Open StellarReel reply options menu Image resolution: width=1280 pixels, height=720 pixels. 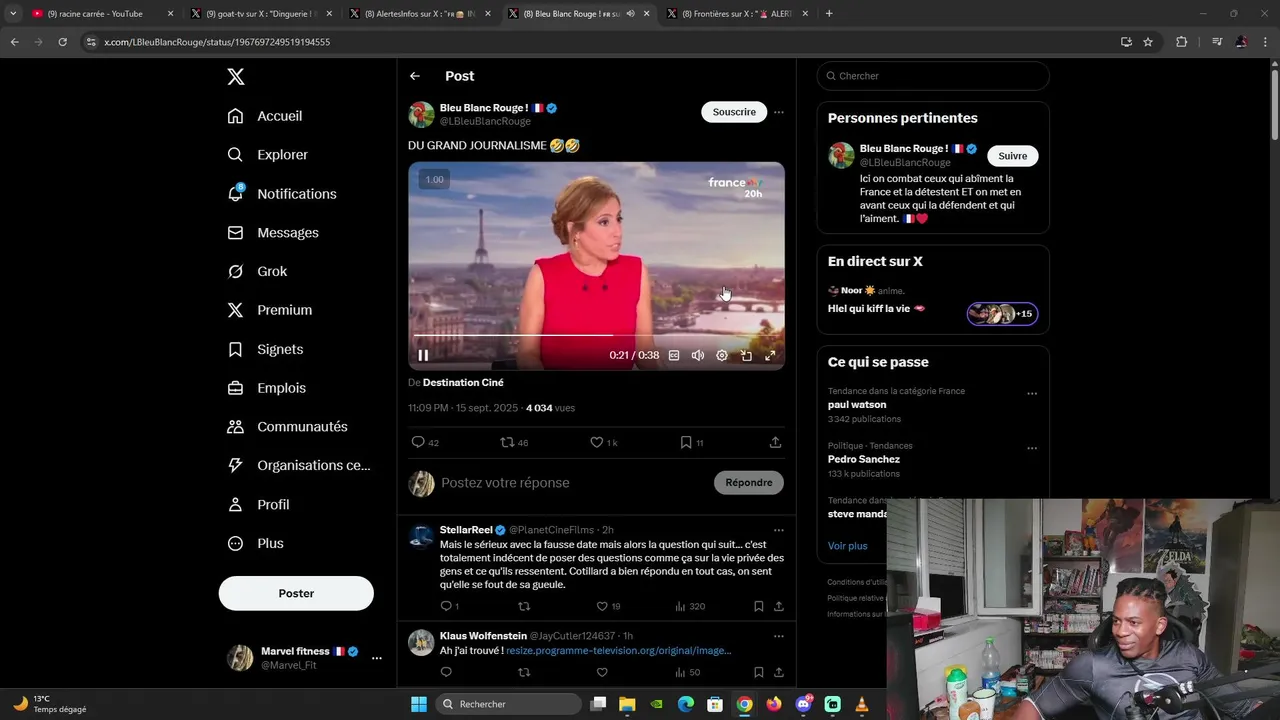pos(779,530)
